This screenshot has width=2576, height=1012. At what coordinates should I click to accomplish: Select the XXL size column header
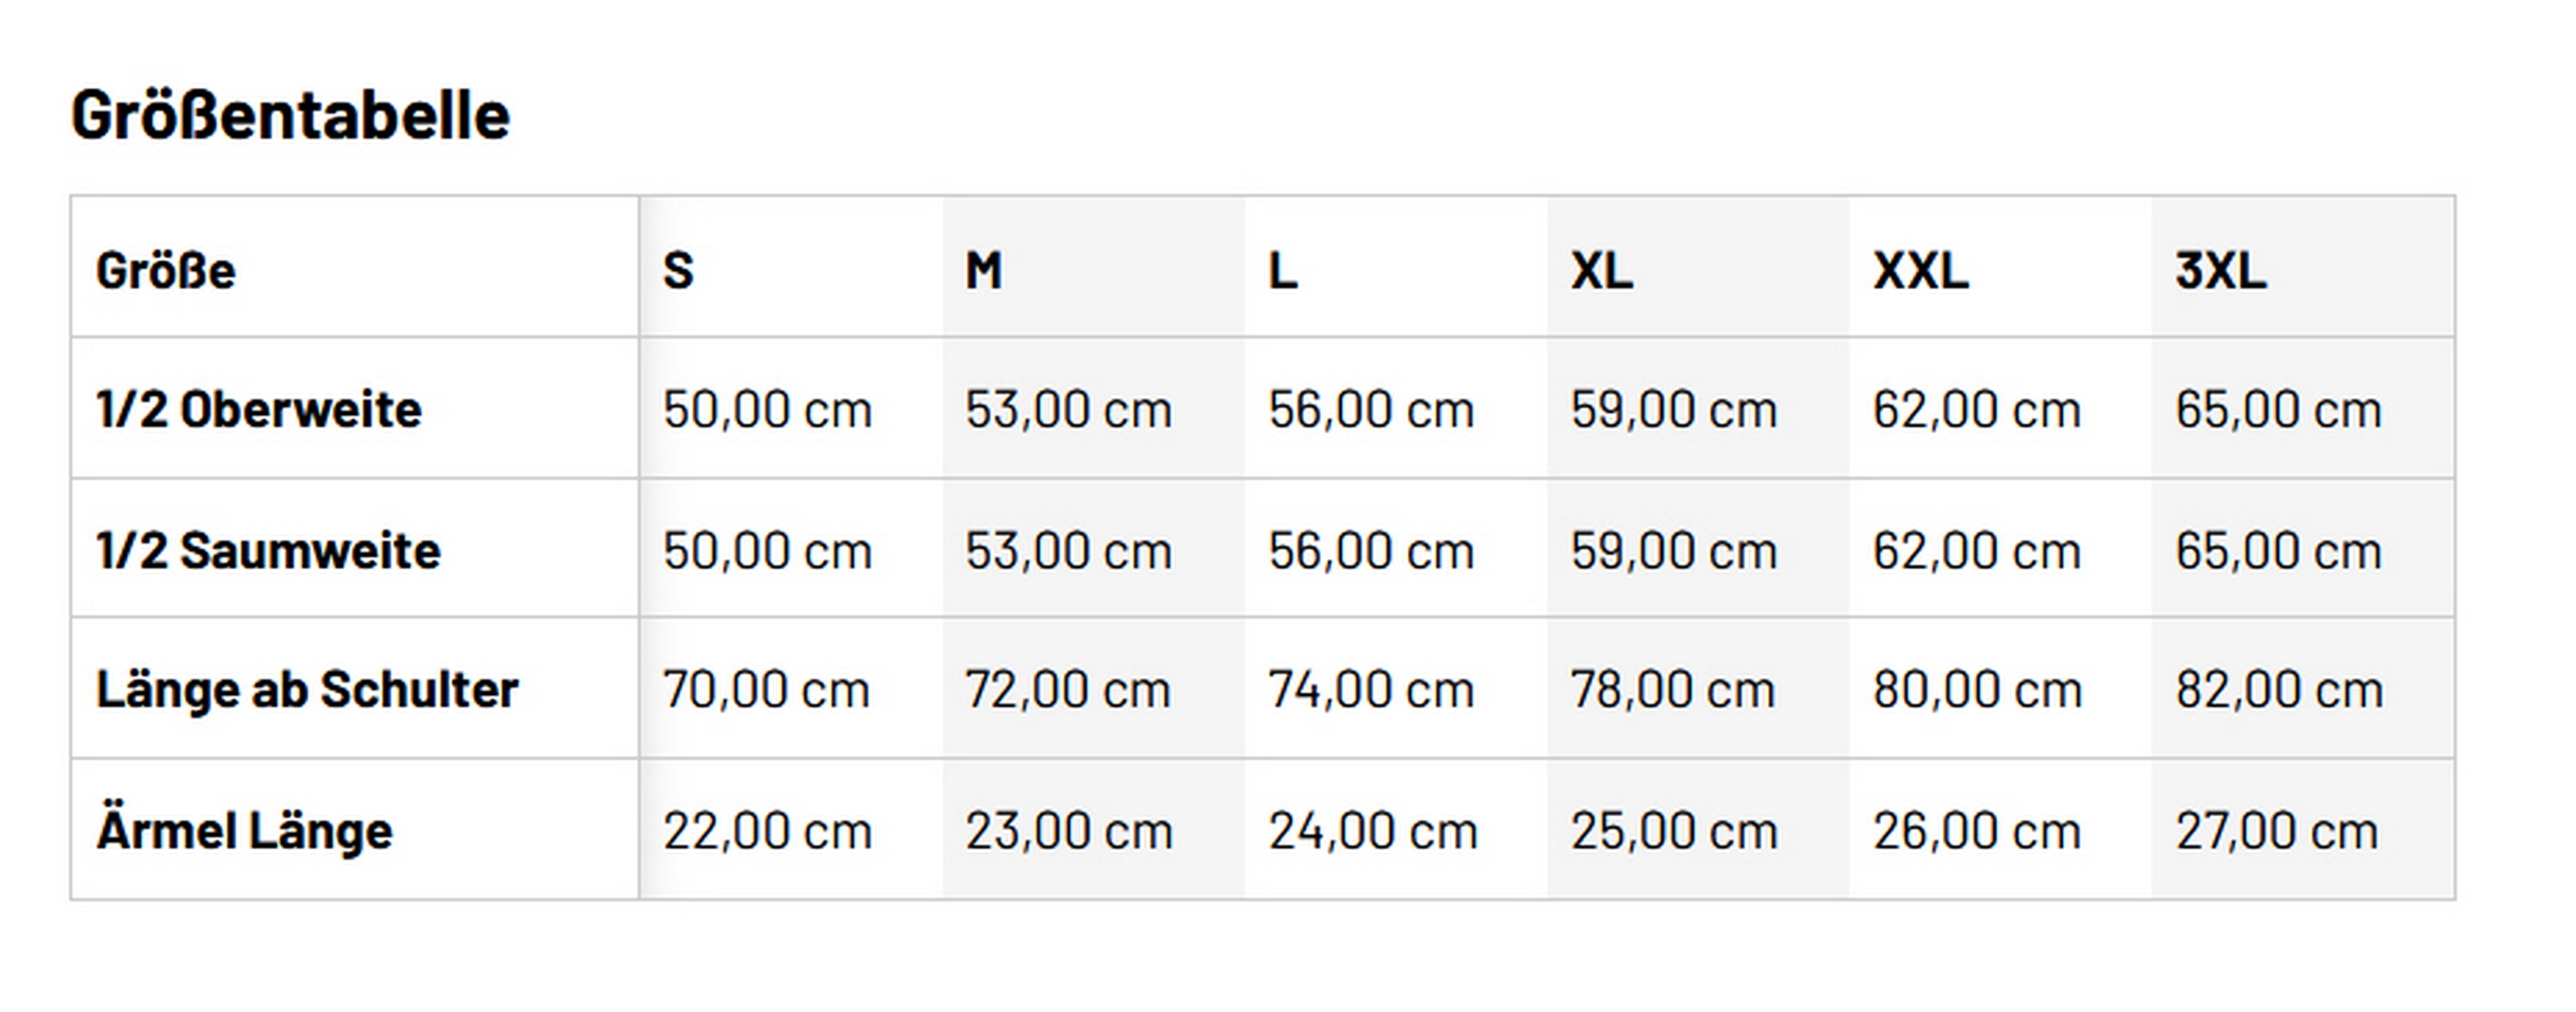point(1920,270)
